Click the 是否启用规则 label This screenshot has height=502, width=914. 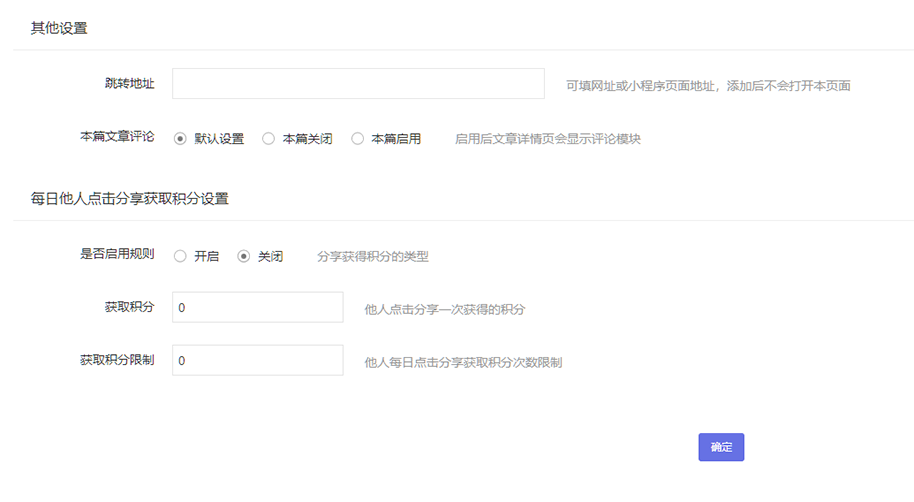point(117,254)
